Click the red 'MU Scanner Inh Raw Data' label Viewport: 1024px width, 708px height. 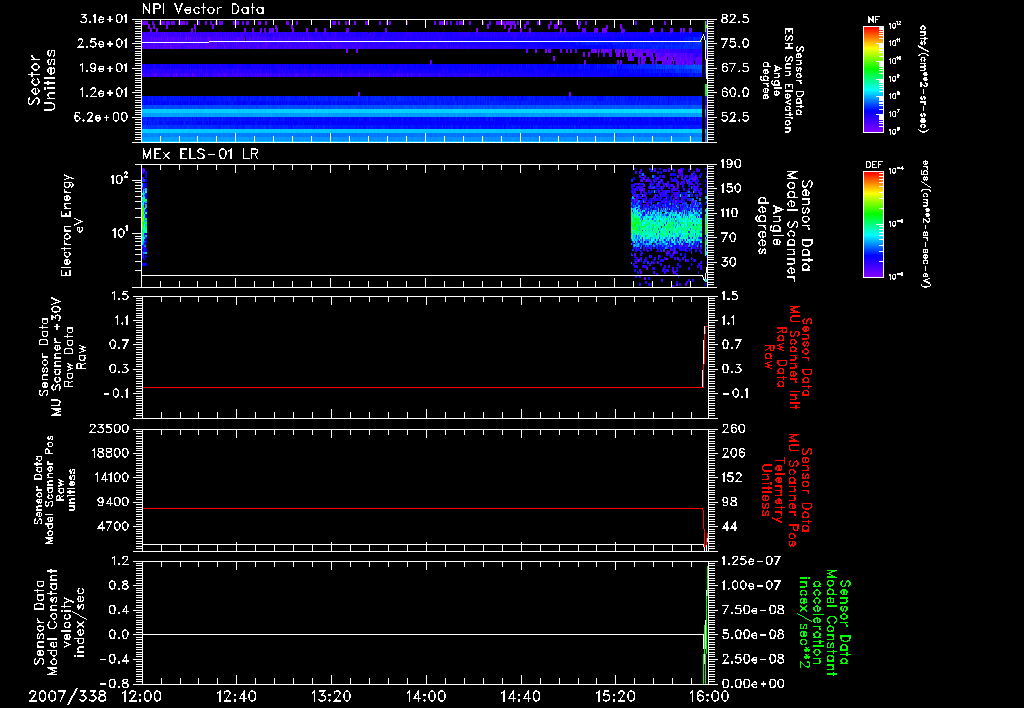click(788, 357)
